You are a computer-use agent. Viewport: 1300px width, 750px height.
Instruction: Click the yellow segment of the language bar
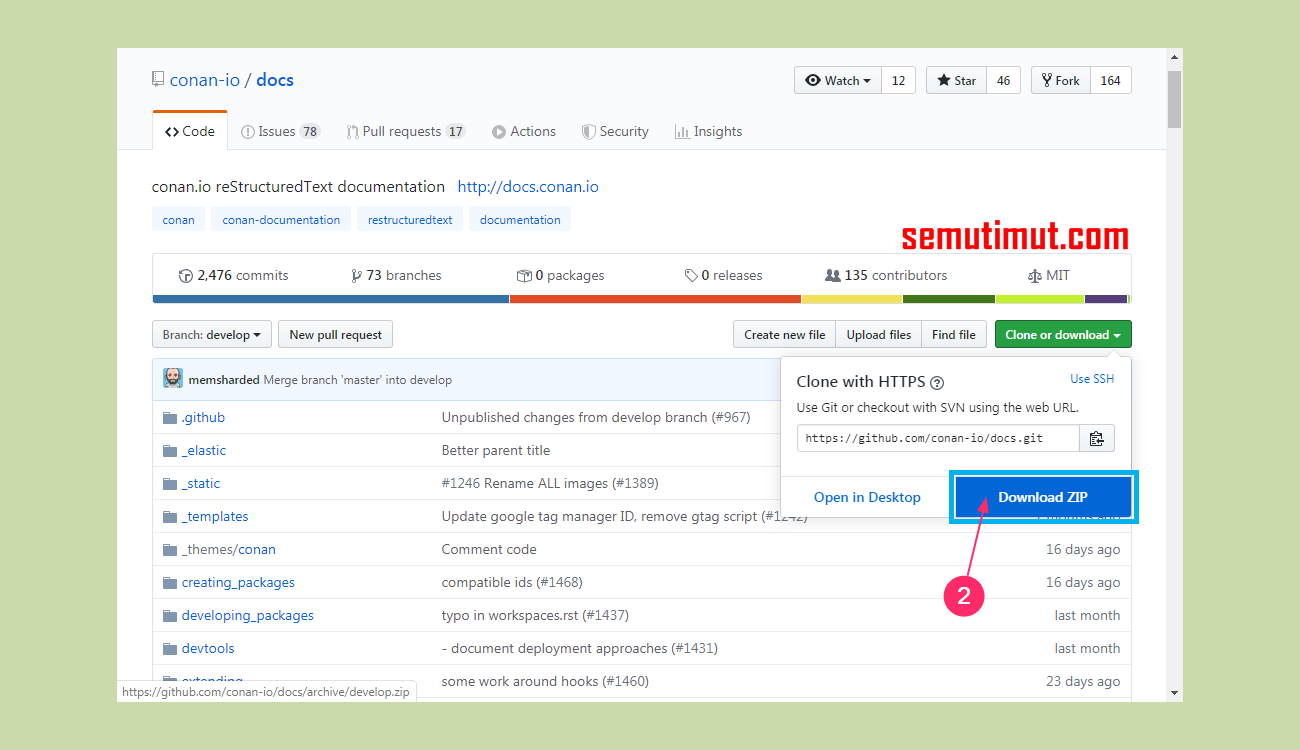click(x=852, y=299)
